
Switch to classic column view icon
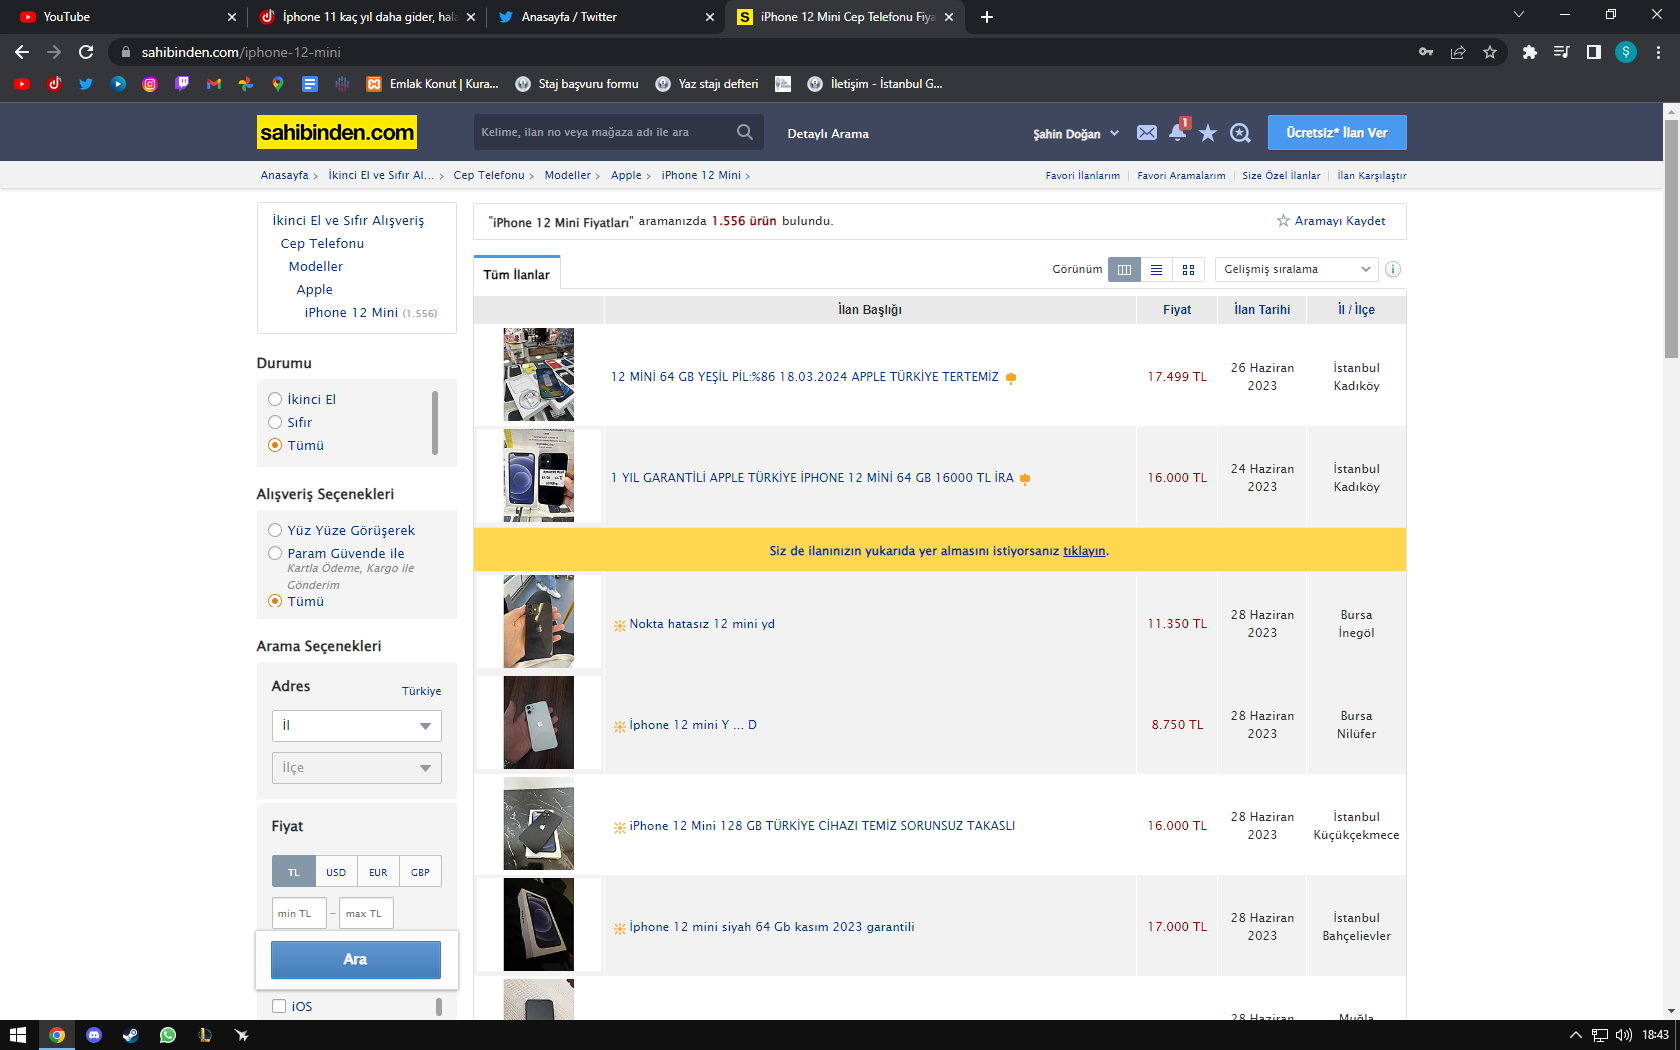click(x=1124, y=270)
